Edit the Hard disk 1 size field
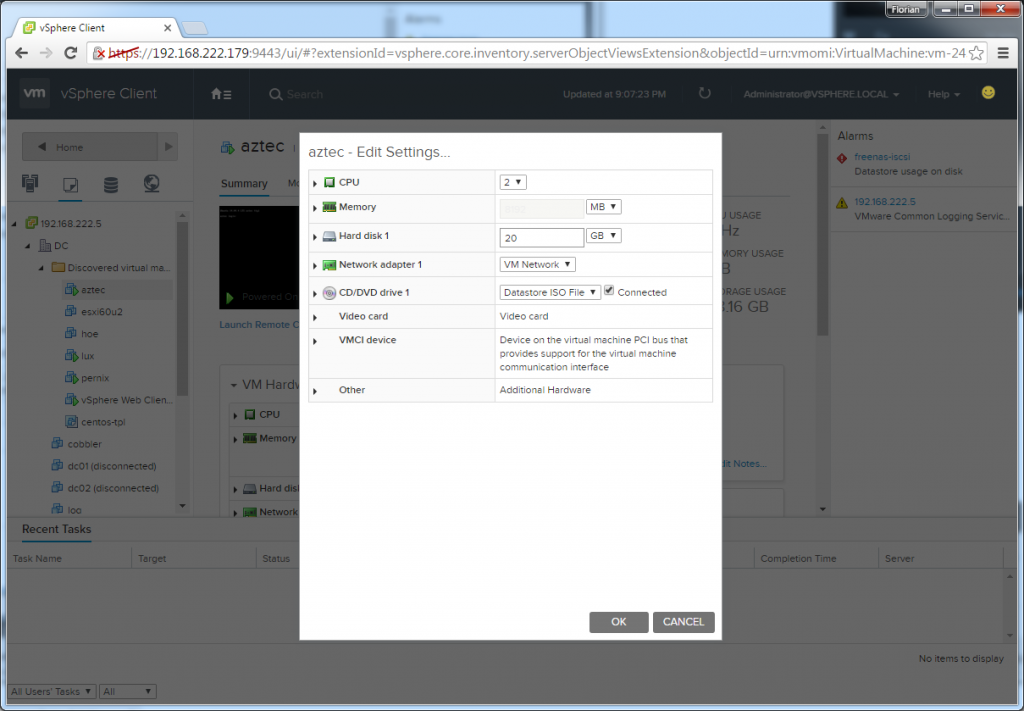The height and width of the screenshot is (711, 1024). click(540, 237)
